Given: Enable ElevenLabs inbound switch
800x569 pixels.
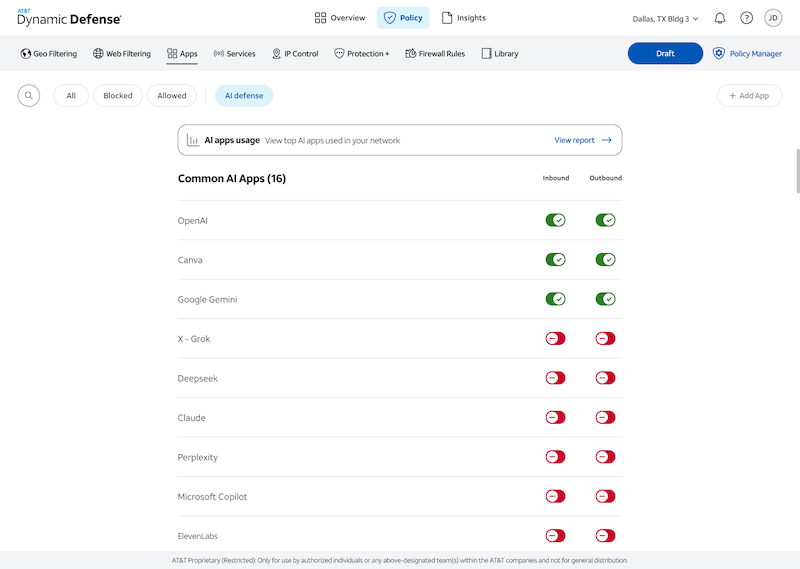Looking at the screenshot, I should click(556, 535).
